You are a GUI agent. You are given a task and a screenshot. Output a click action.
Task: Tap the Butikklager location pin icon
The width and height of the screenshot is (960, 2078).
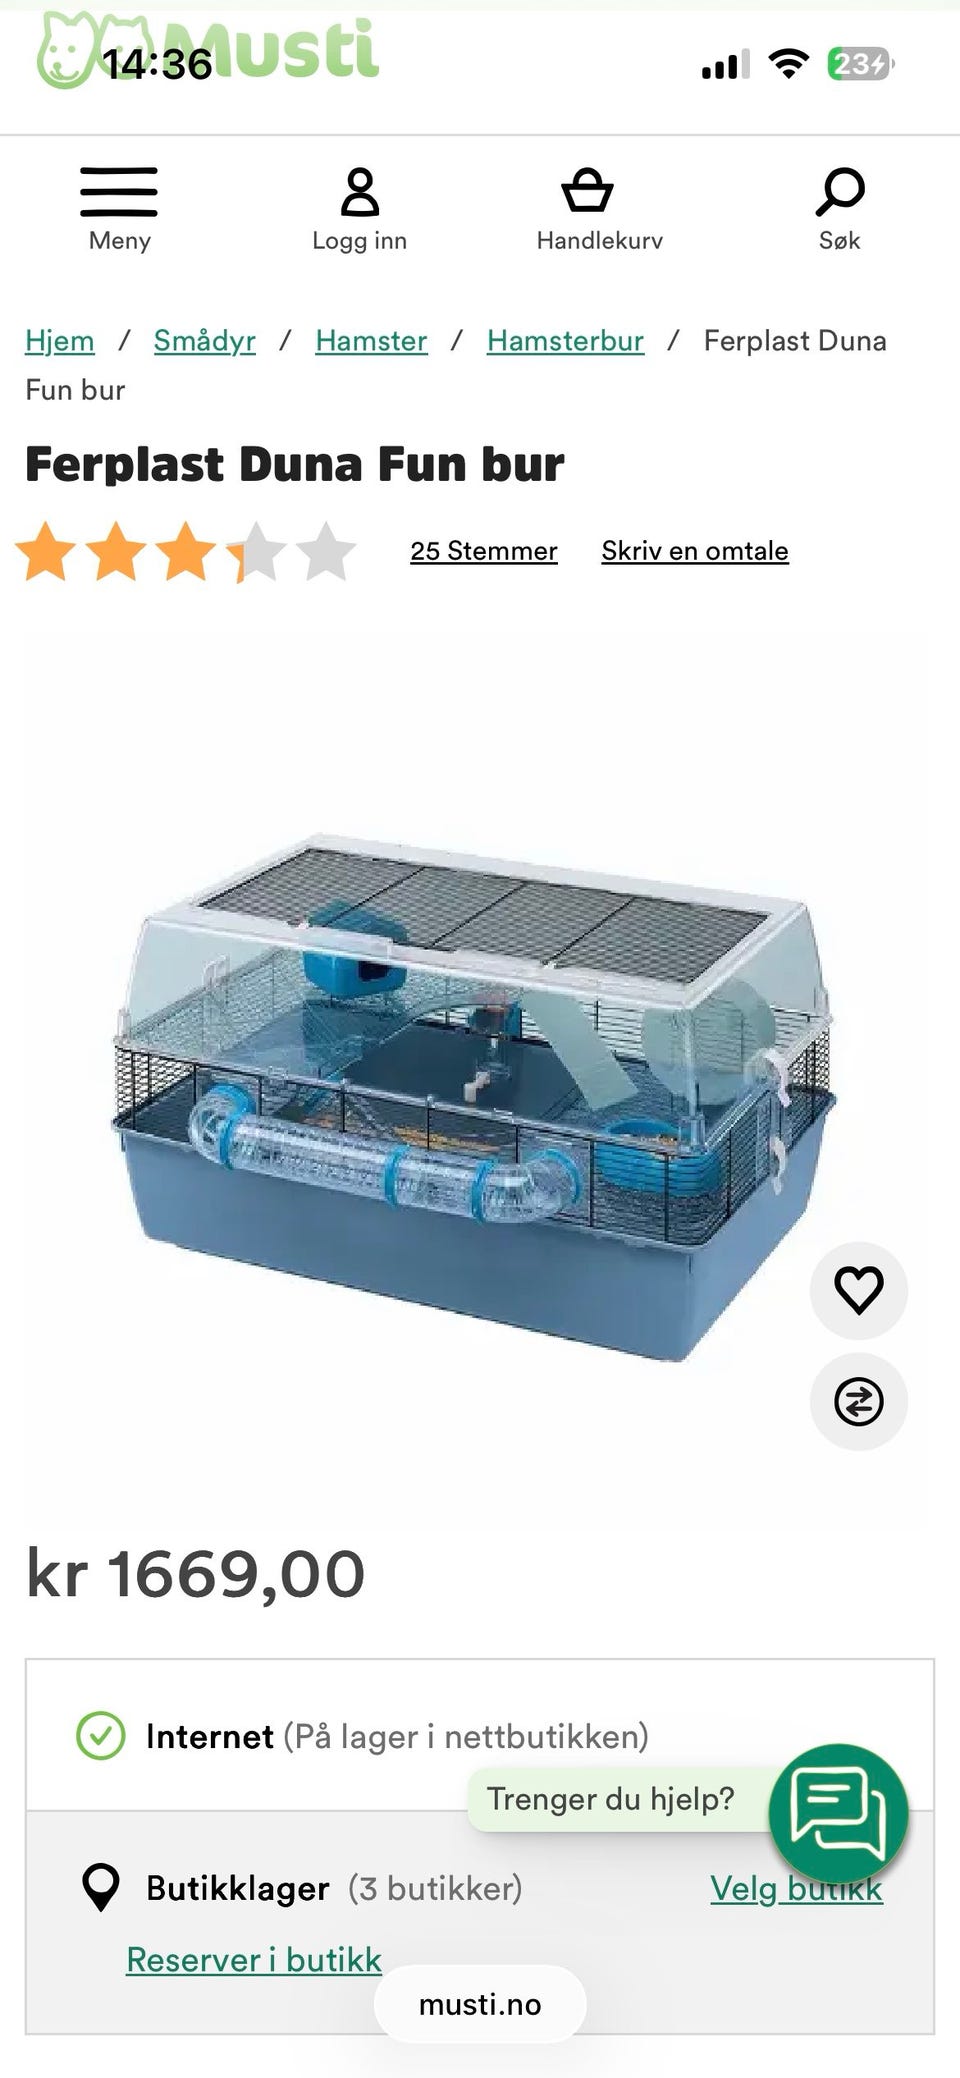[100, 1887]
